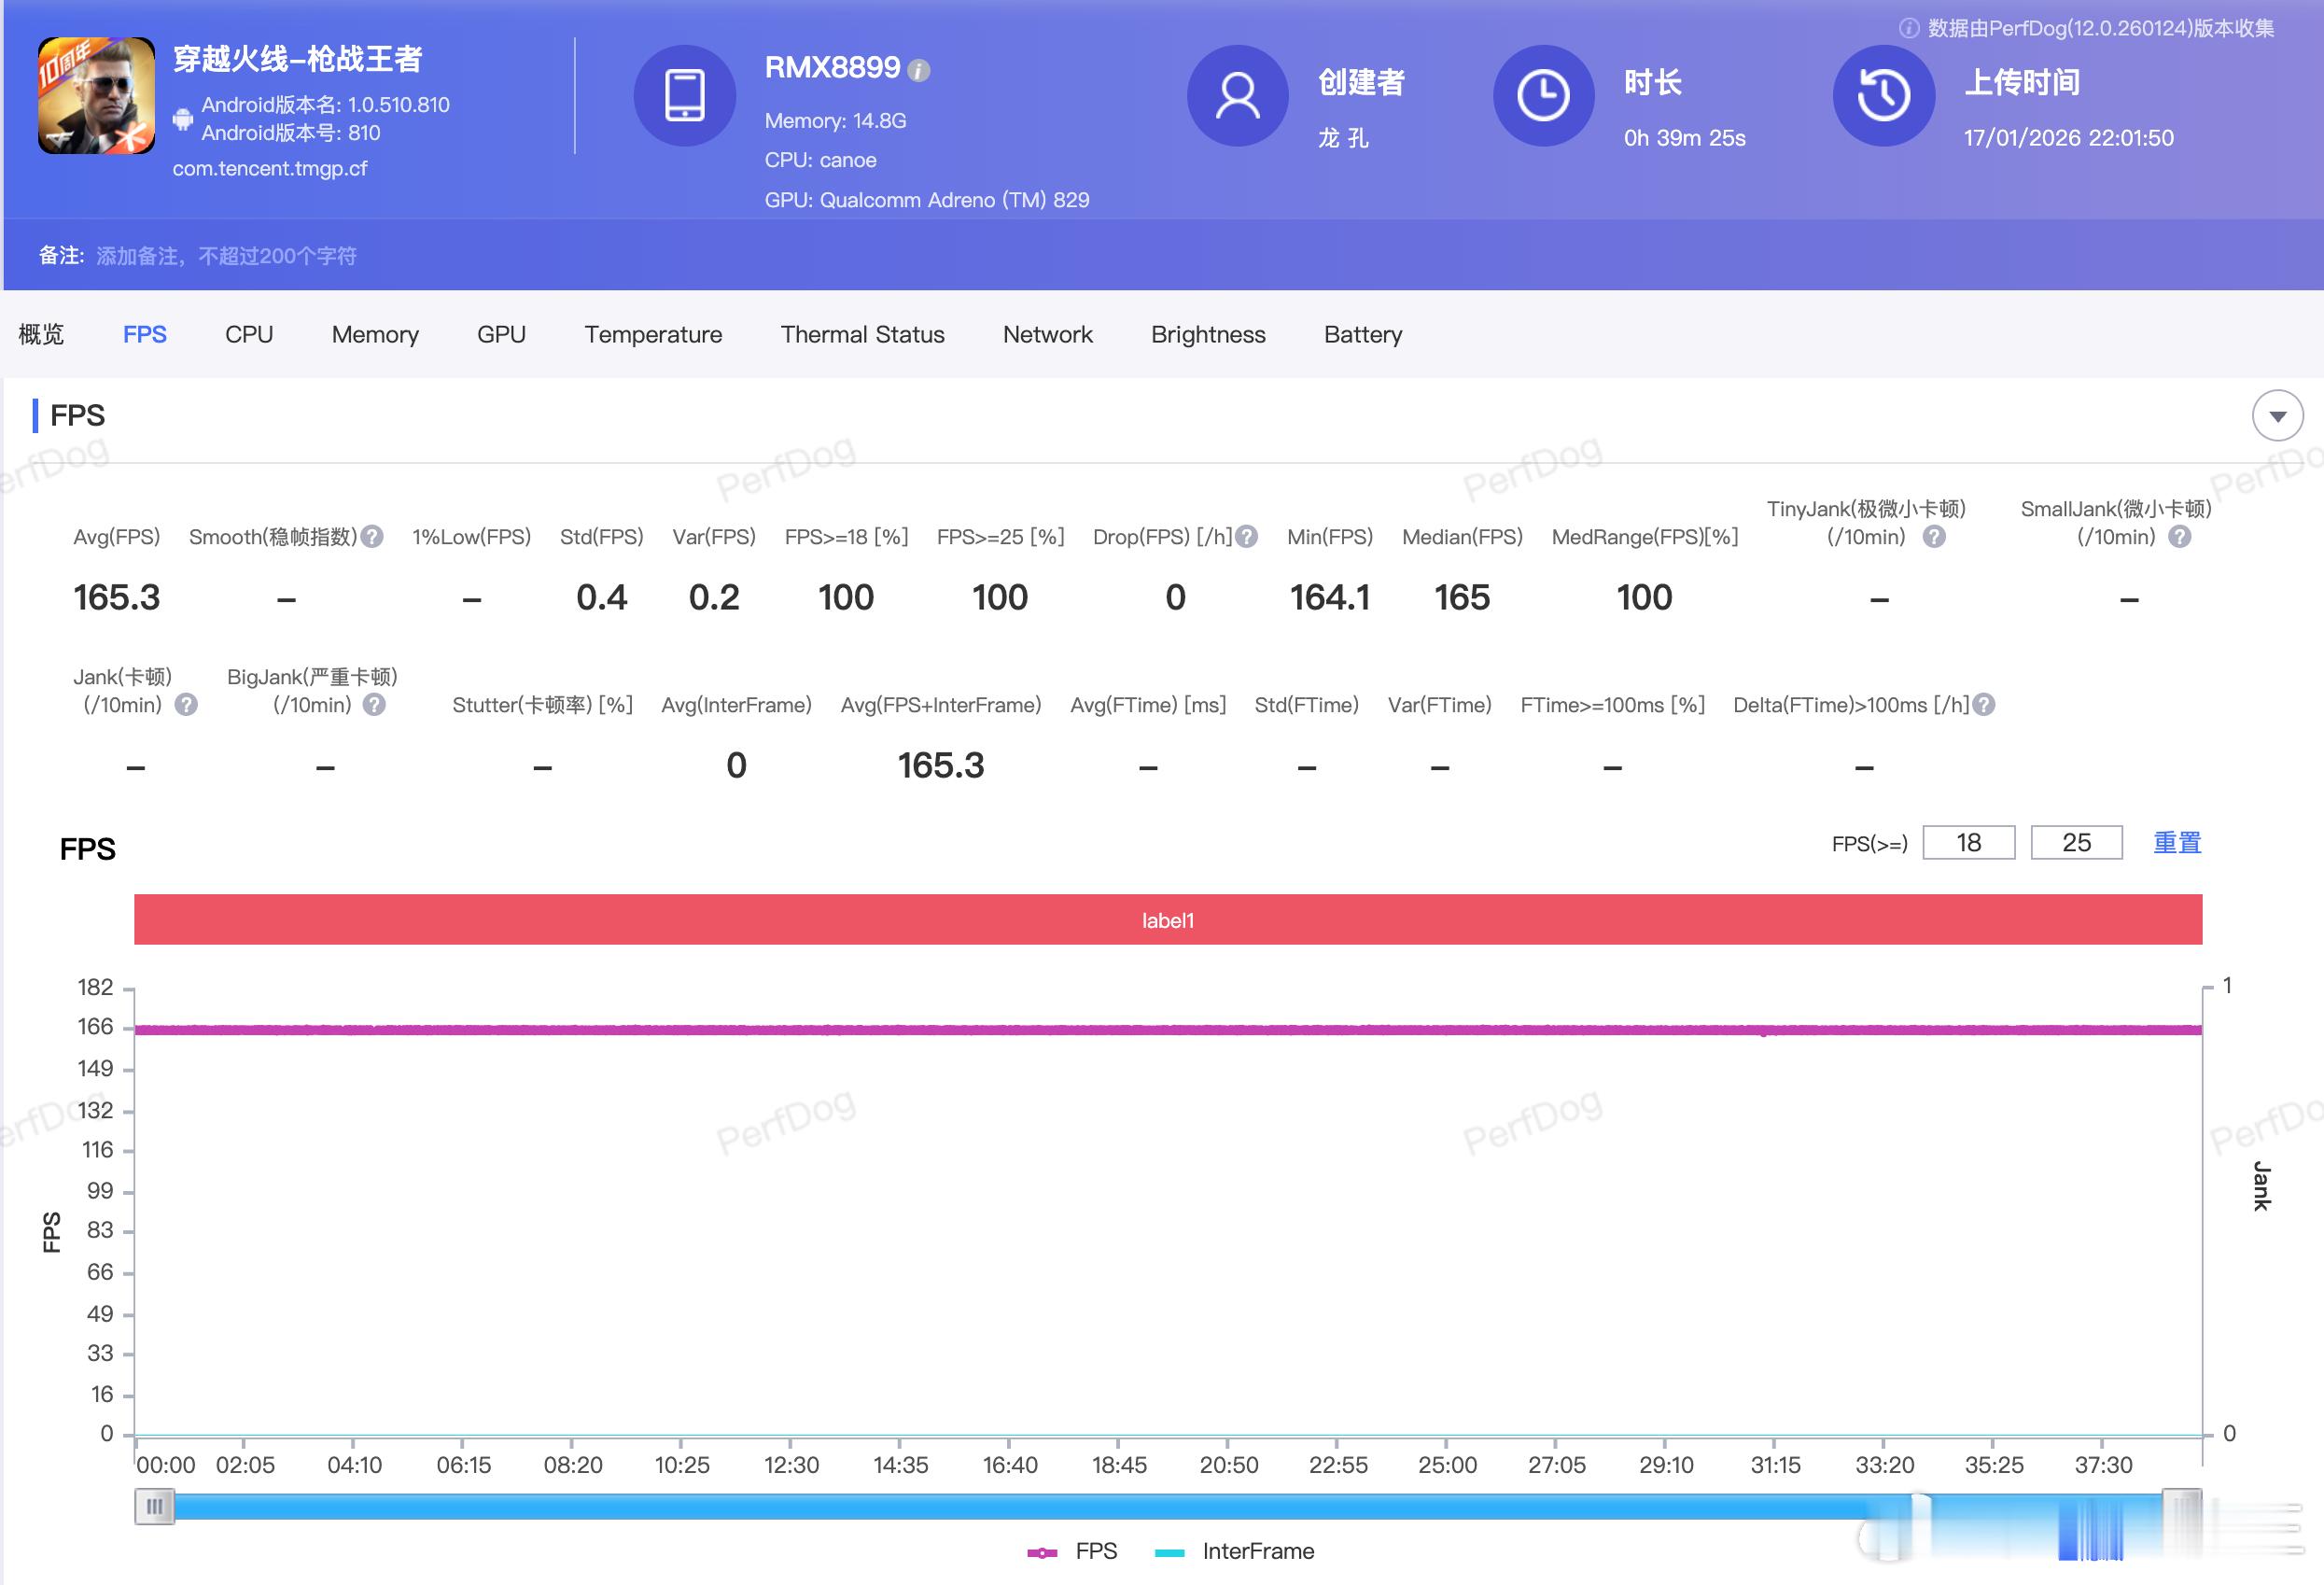Click left handle of timeline range slider
Viewport: 2324px width, 1585px height.
coord(154,1506)
